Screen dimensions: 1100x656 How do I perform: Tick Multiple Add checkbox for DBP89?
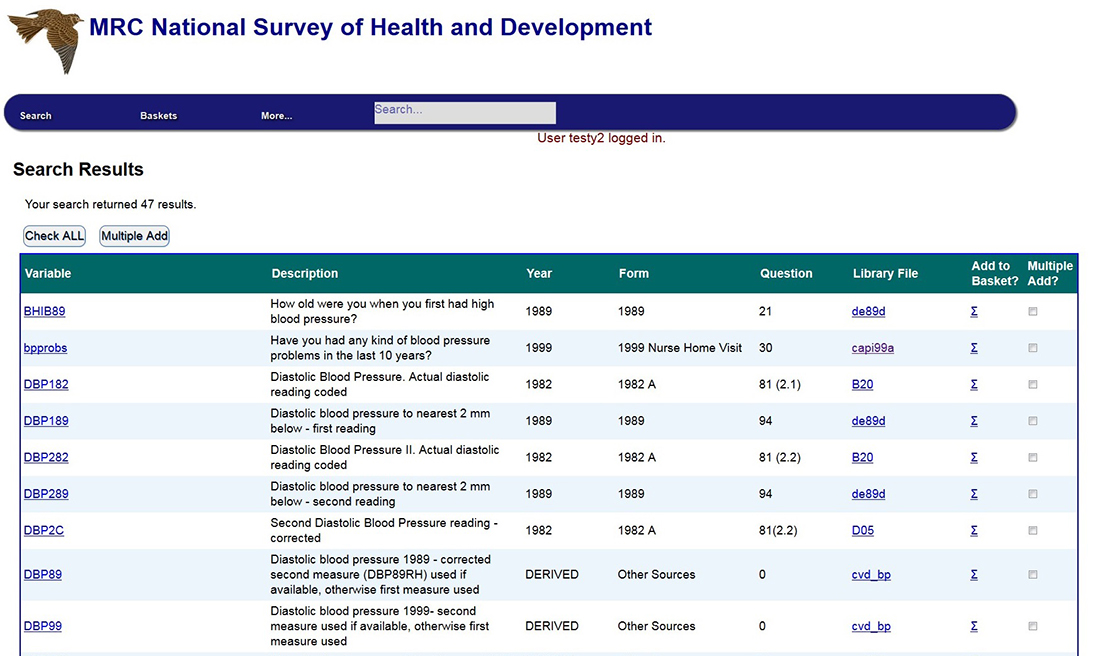pos(1033,575)
